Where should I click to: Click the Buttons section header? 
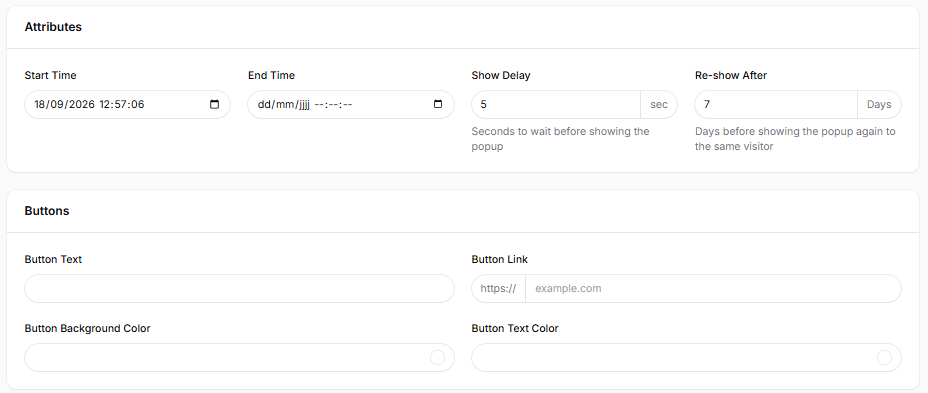[47, 211]
